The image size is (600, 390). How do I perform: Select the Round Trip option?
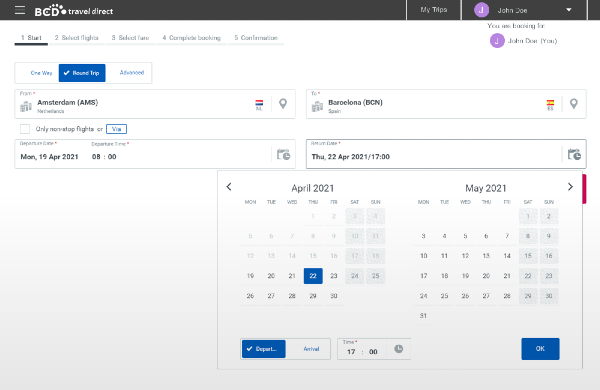82,73
